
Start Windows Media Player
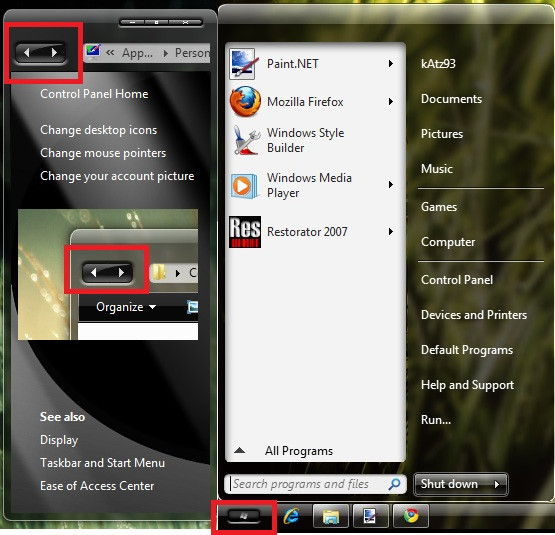(311, 185)
